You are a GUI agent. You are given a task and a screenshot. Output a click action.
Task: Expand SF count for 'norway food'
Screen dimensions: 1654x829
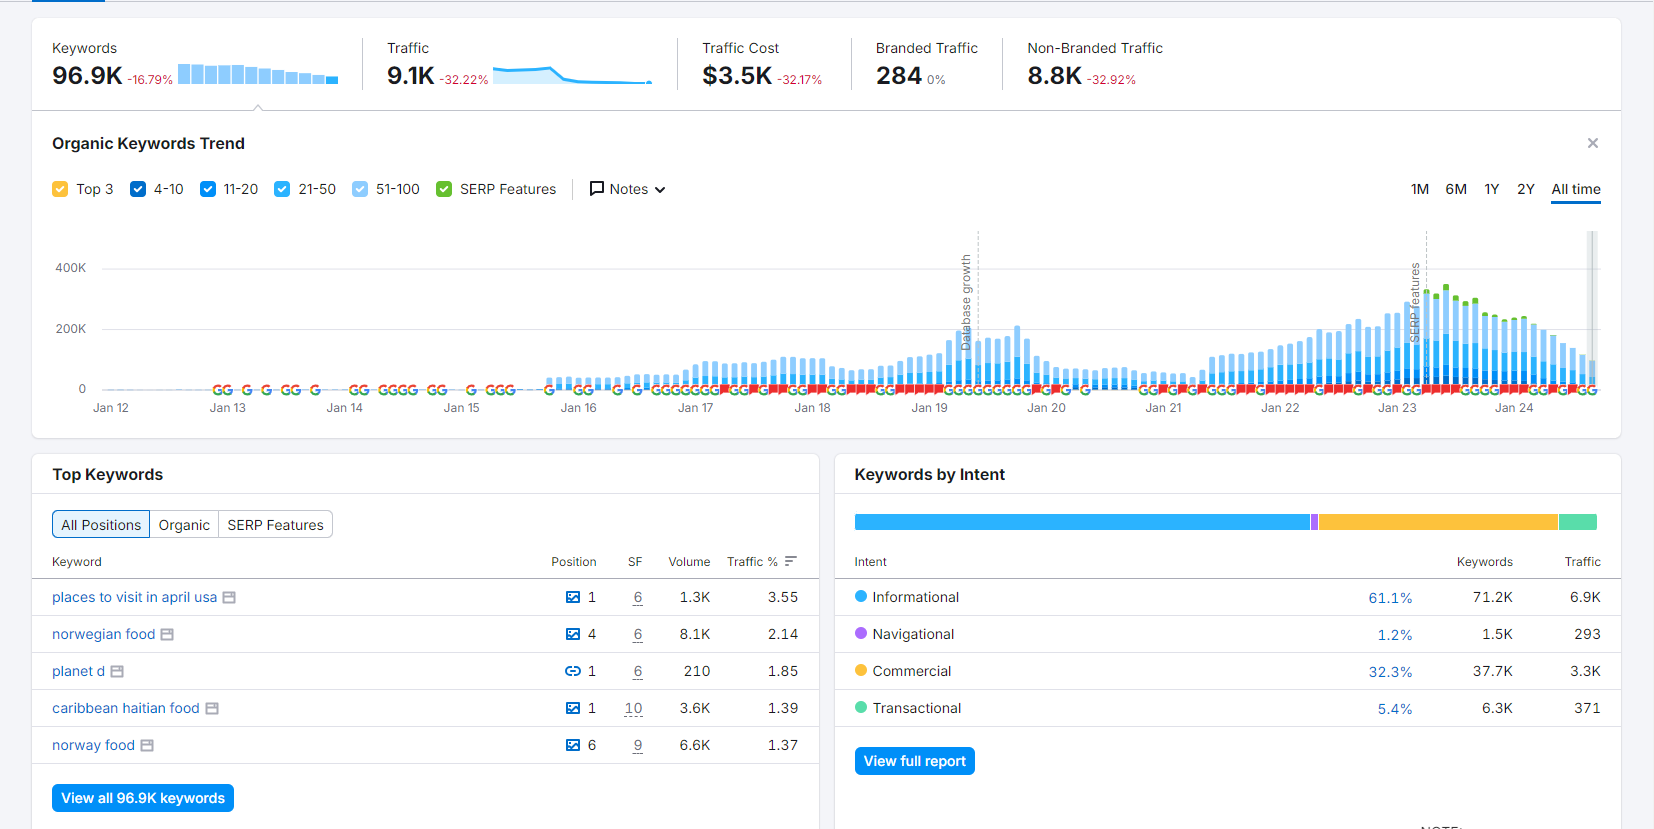click(637, 745)
